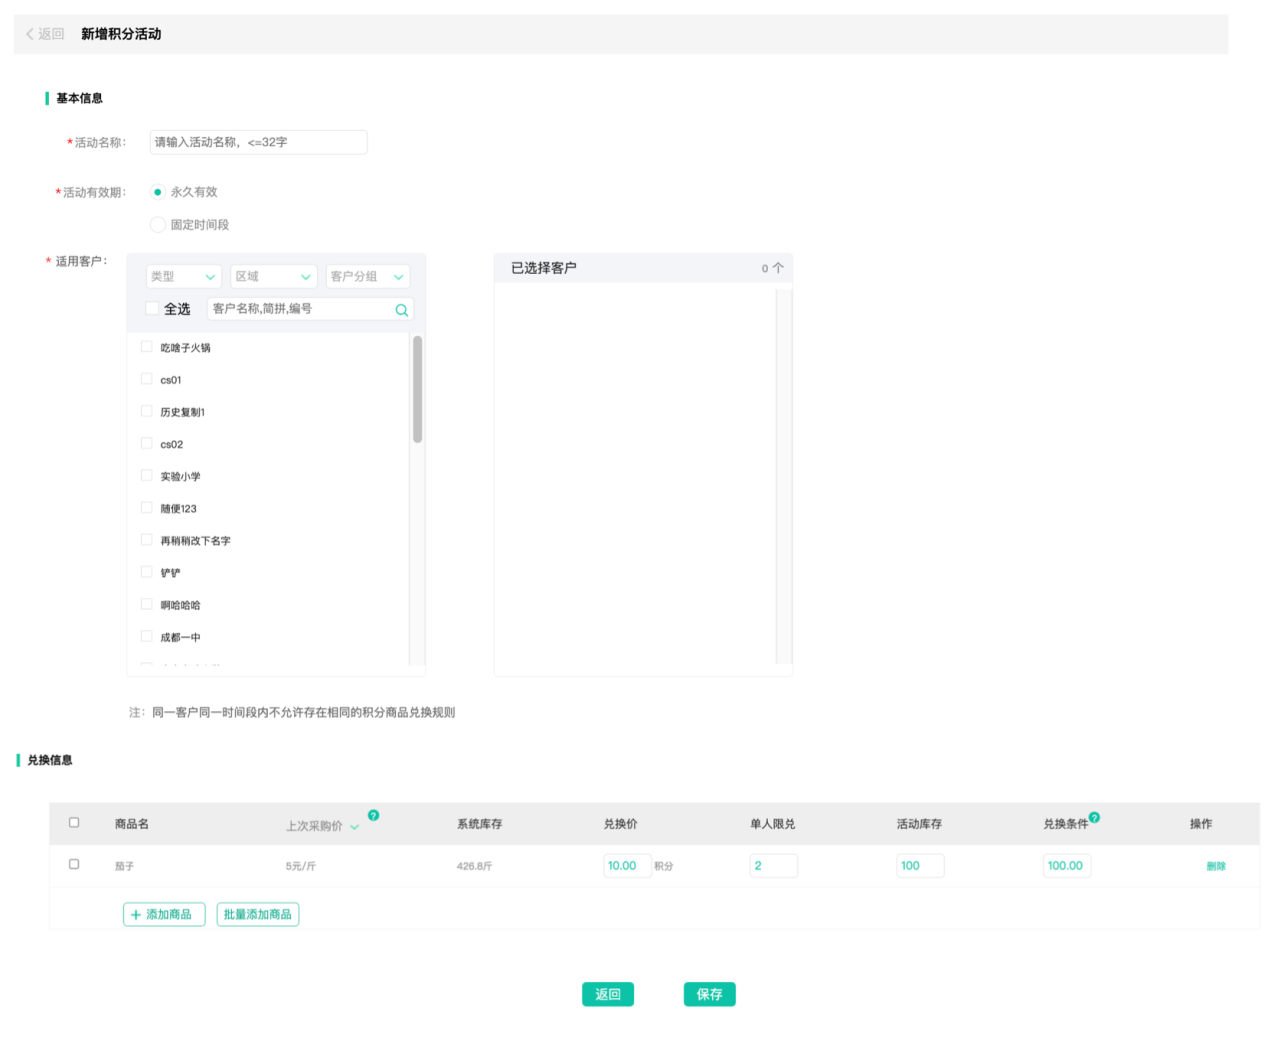Open the 区域 dropdown

[x=274, y=277]
